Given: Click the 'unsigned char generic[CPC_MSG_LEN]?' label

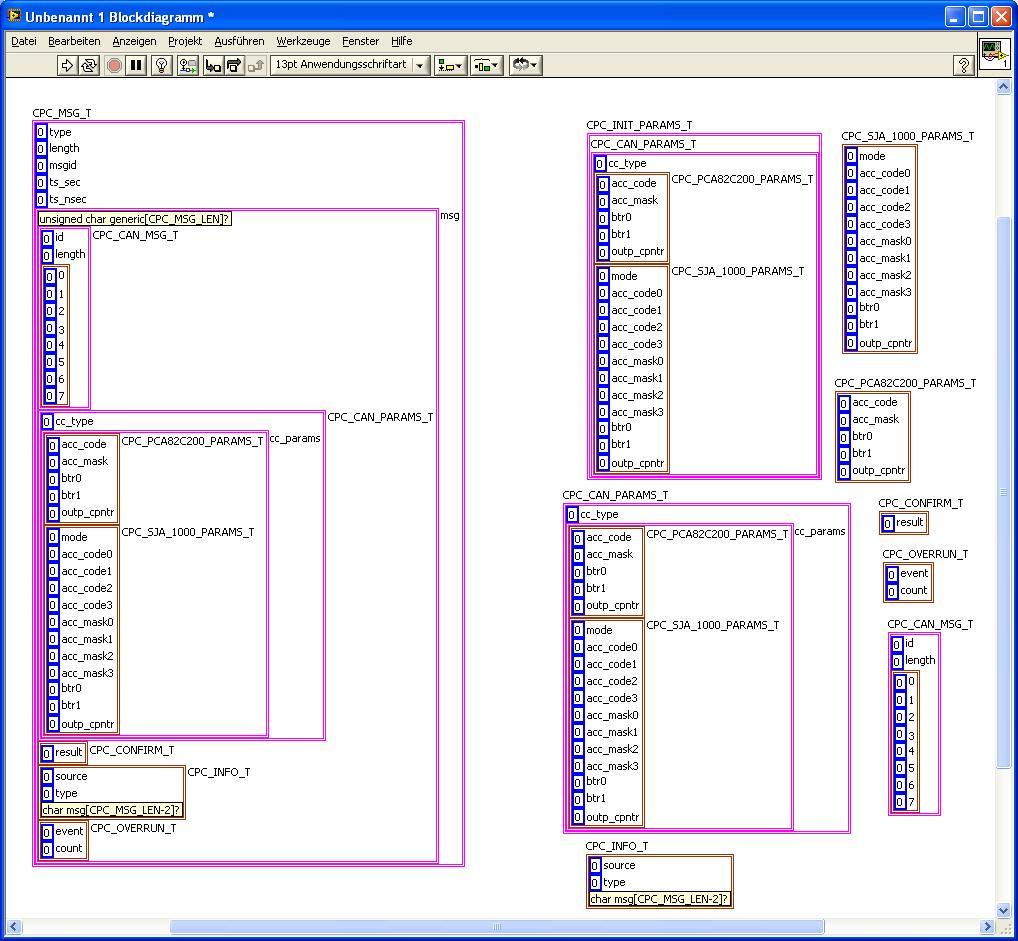Looking at the screenshot, I should (135, 219).
